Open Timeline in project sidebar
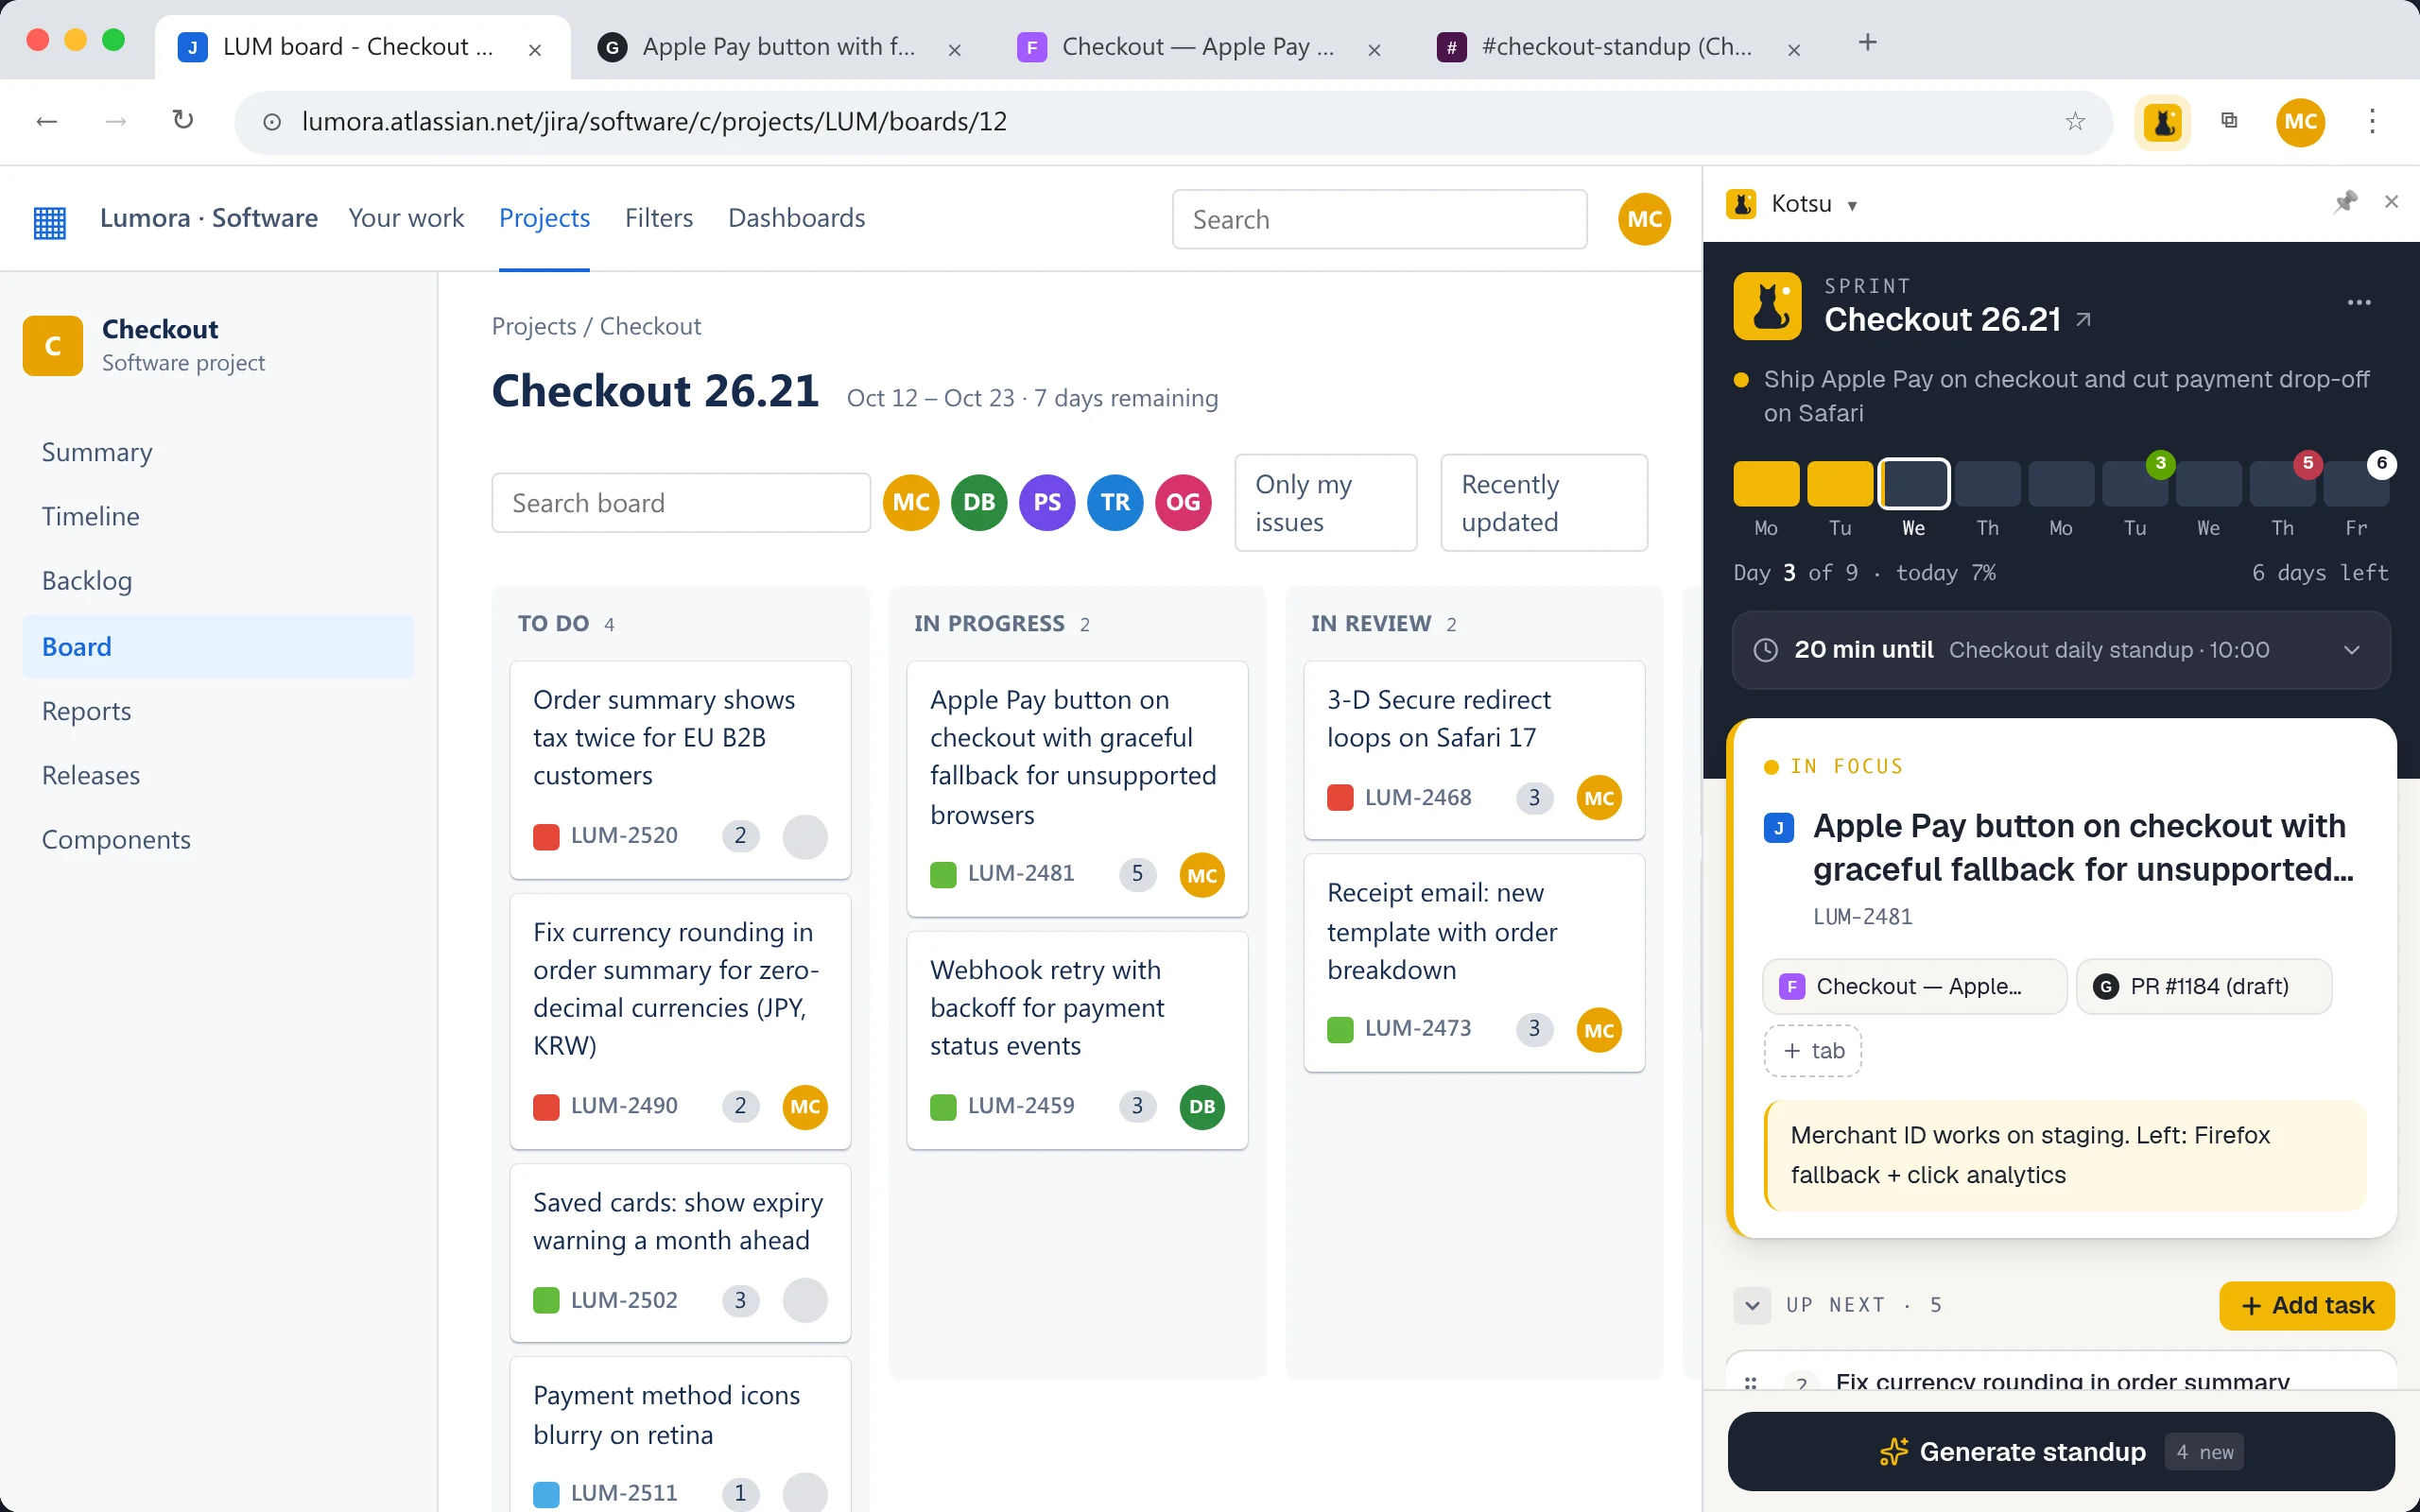This screenshot has width=2420, height=1512. click(x=217, y=516)
